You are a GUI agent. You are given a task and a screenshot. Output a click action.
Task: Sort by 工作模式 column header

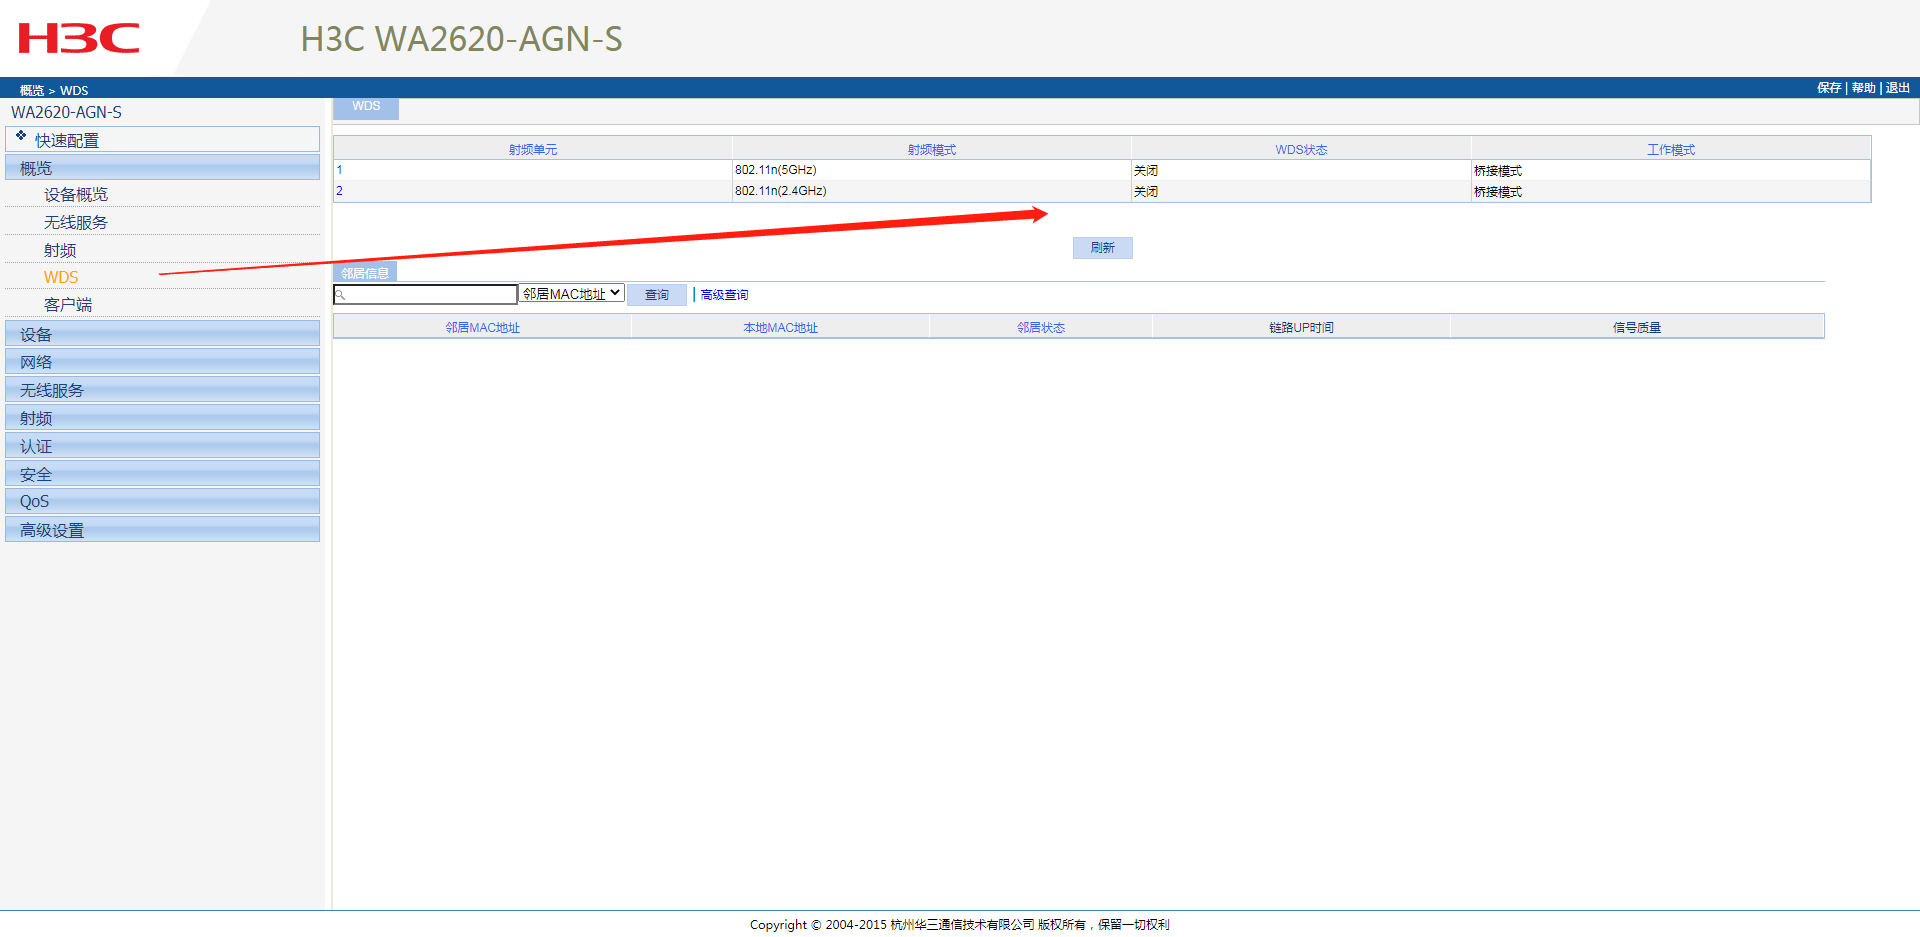pos(1671,150)
